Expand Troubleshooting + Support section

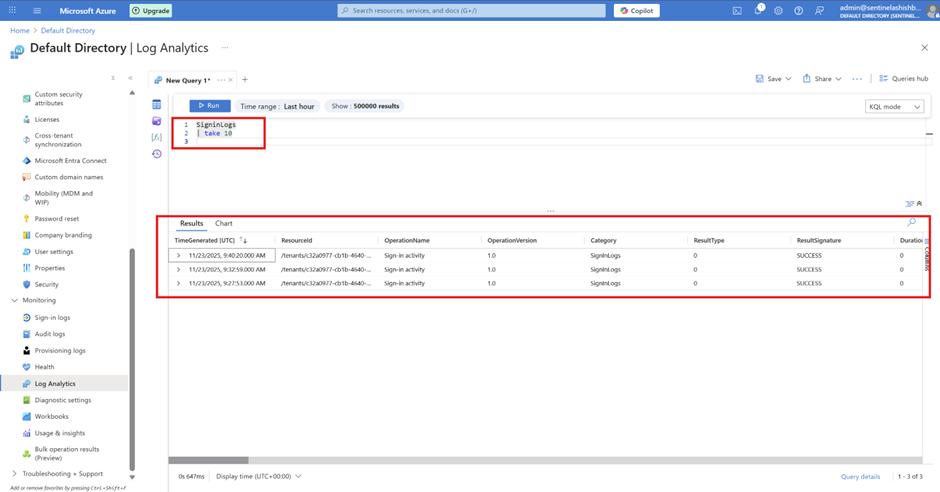coord(14,473)
